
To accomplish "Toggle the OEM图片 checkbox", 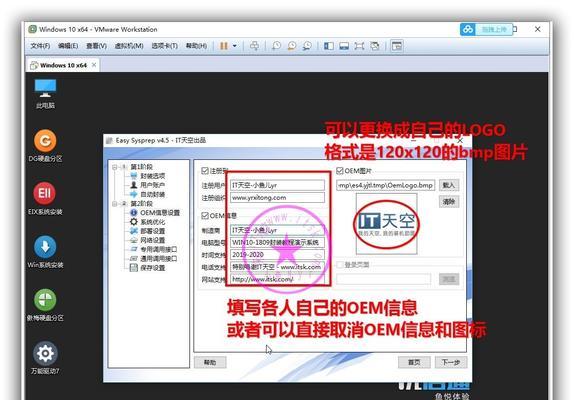I will [x=340, y=171].
